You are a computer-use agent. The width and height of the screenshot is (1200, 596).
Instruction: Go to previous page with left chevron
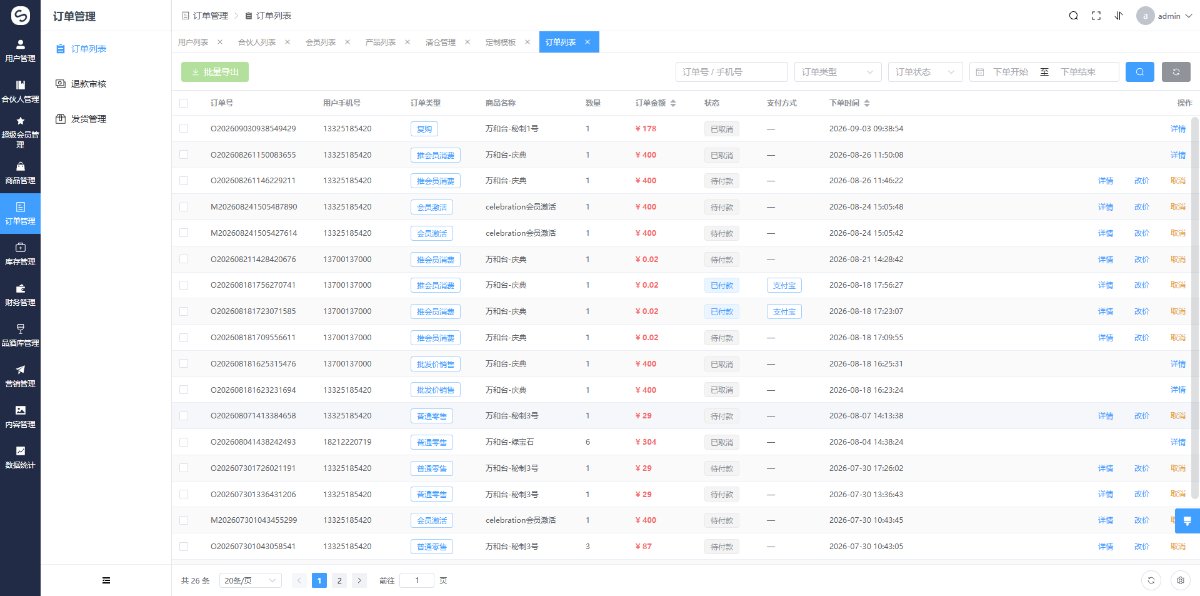(299, 580)
